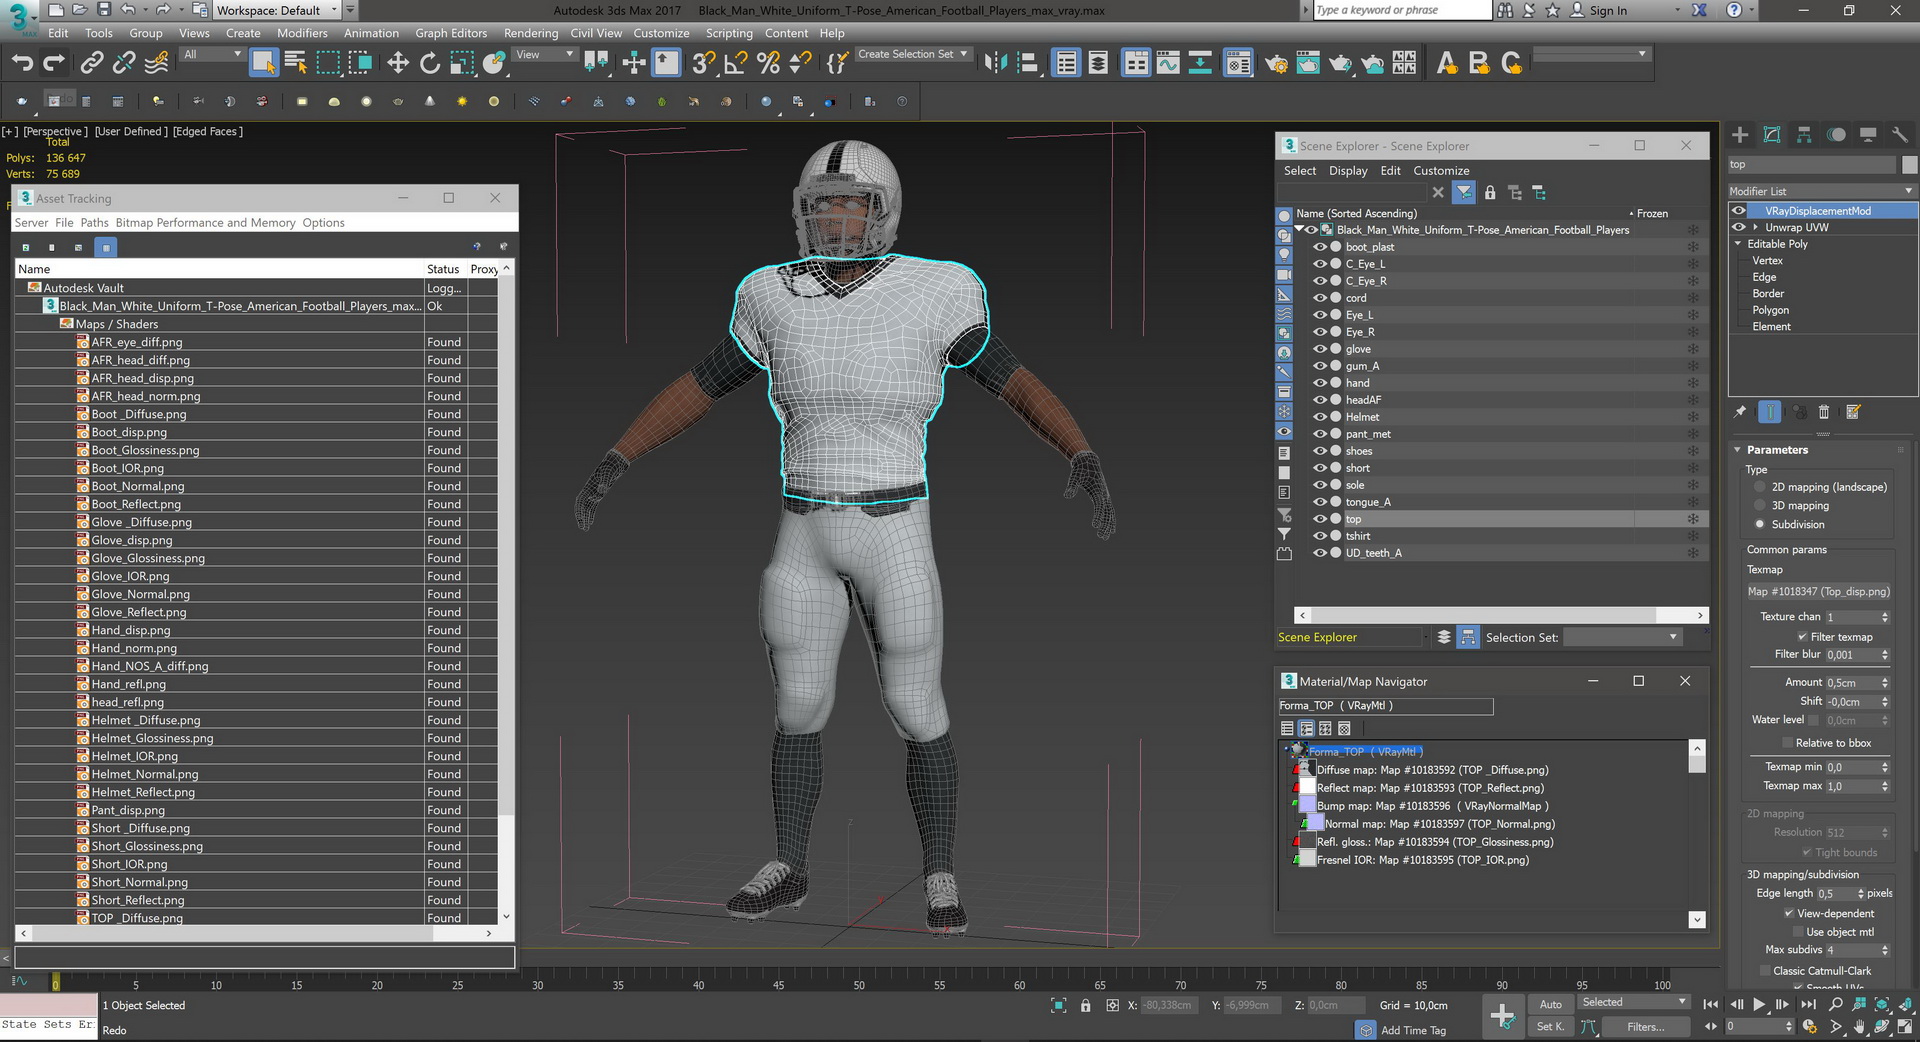Open the Create command panel tab

tap(1740, 135)
